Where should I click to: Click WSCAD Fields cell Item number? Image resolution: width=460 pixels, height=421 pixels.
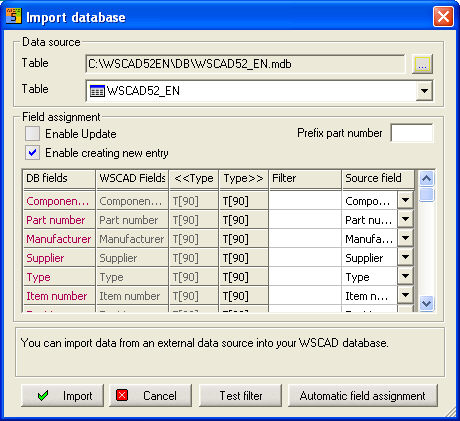[132, 296]
